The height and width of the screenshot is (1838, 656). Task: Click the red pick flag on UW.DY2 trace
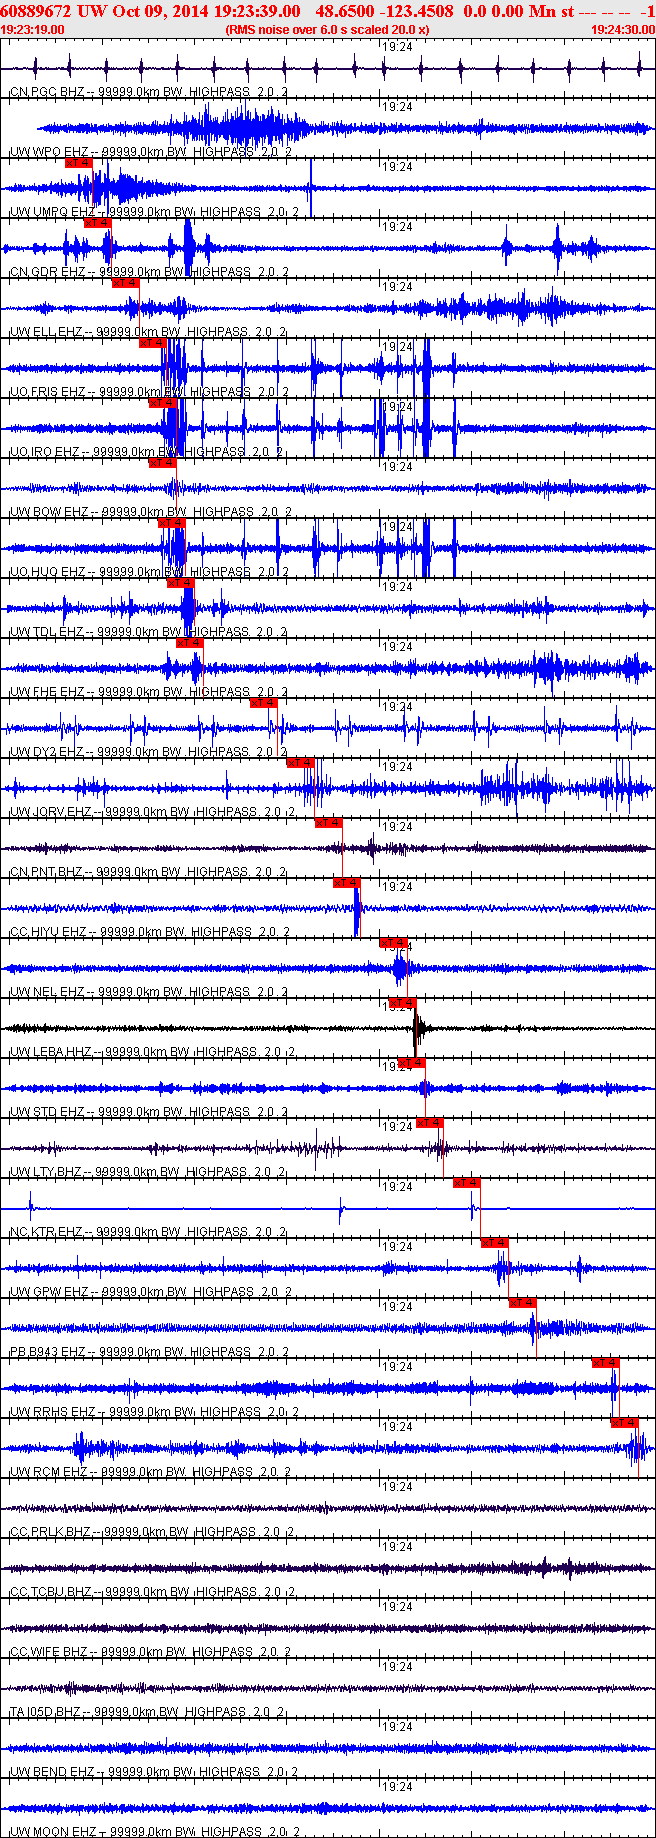(x=263, y=702)
